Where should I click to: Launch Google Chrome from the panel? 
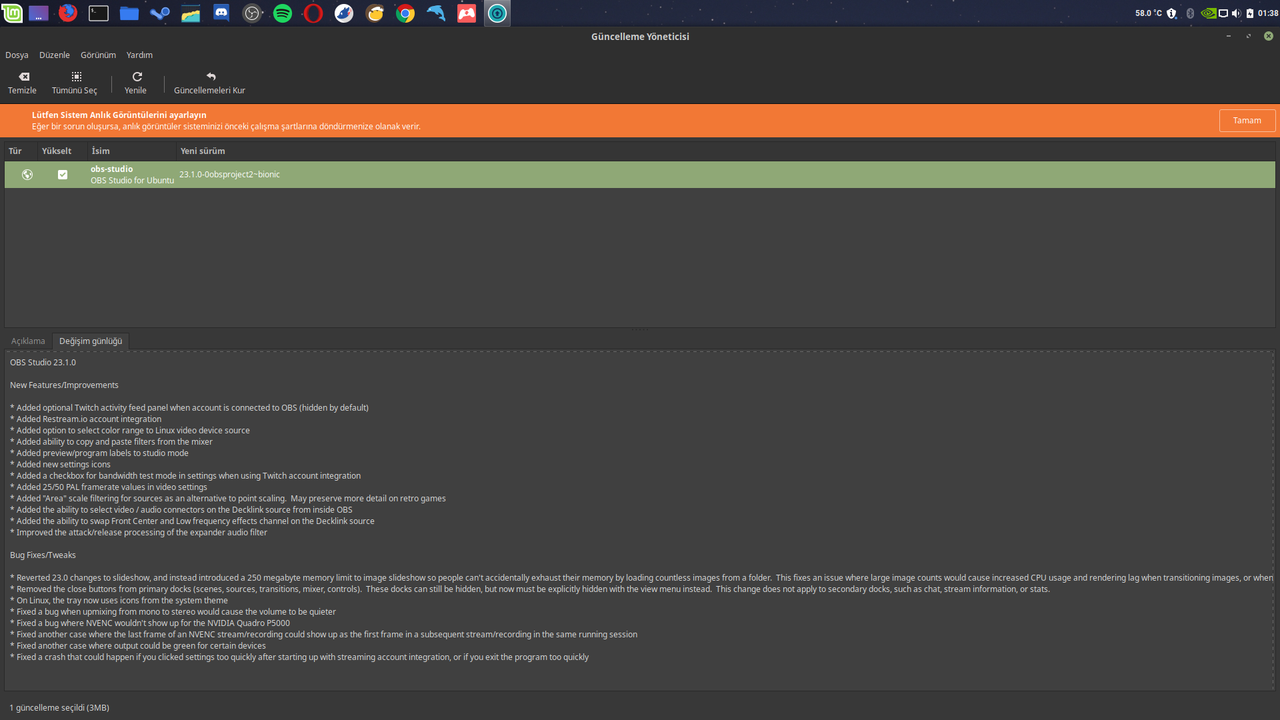pyautogui.click(x=405, y=13)
